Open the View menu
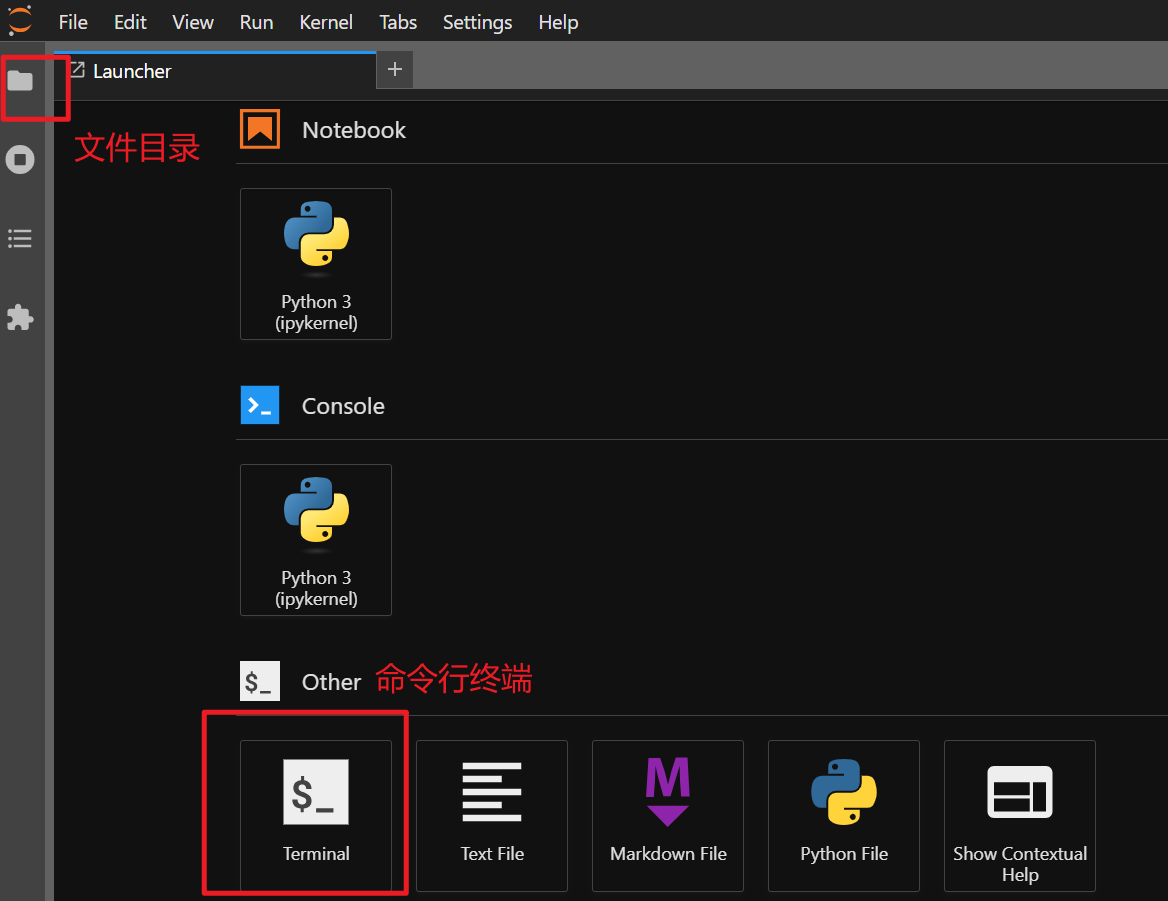This screenshot has height=901, width=1168. pyautogui.click(x=193, y=22)
